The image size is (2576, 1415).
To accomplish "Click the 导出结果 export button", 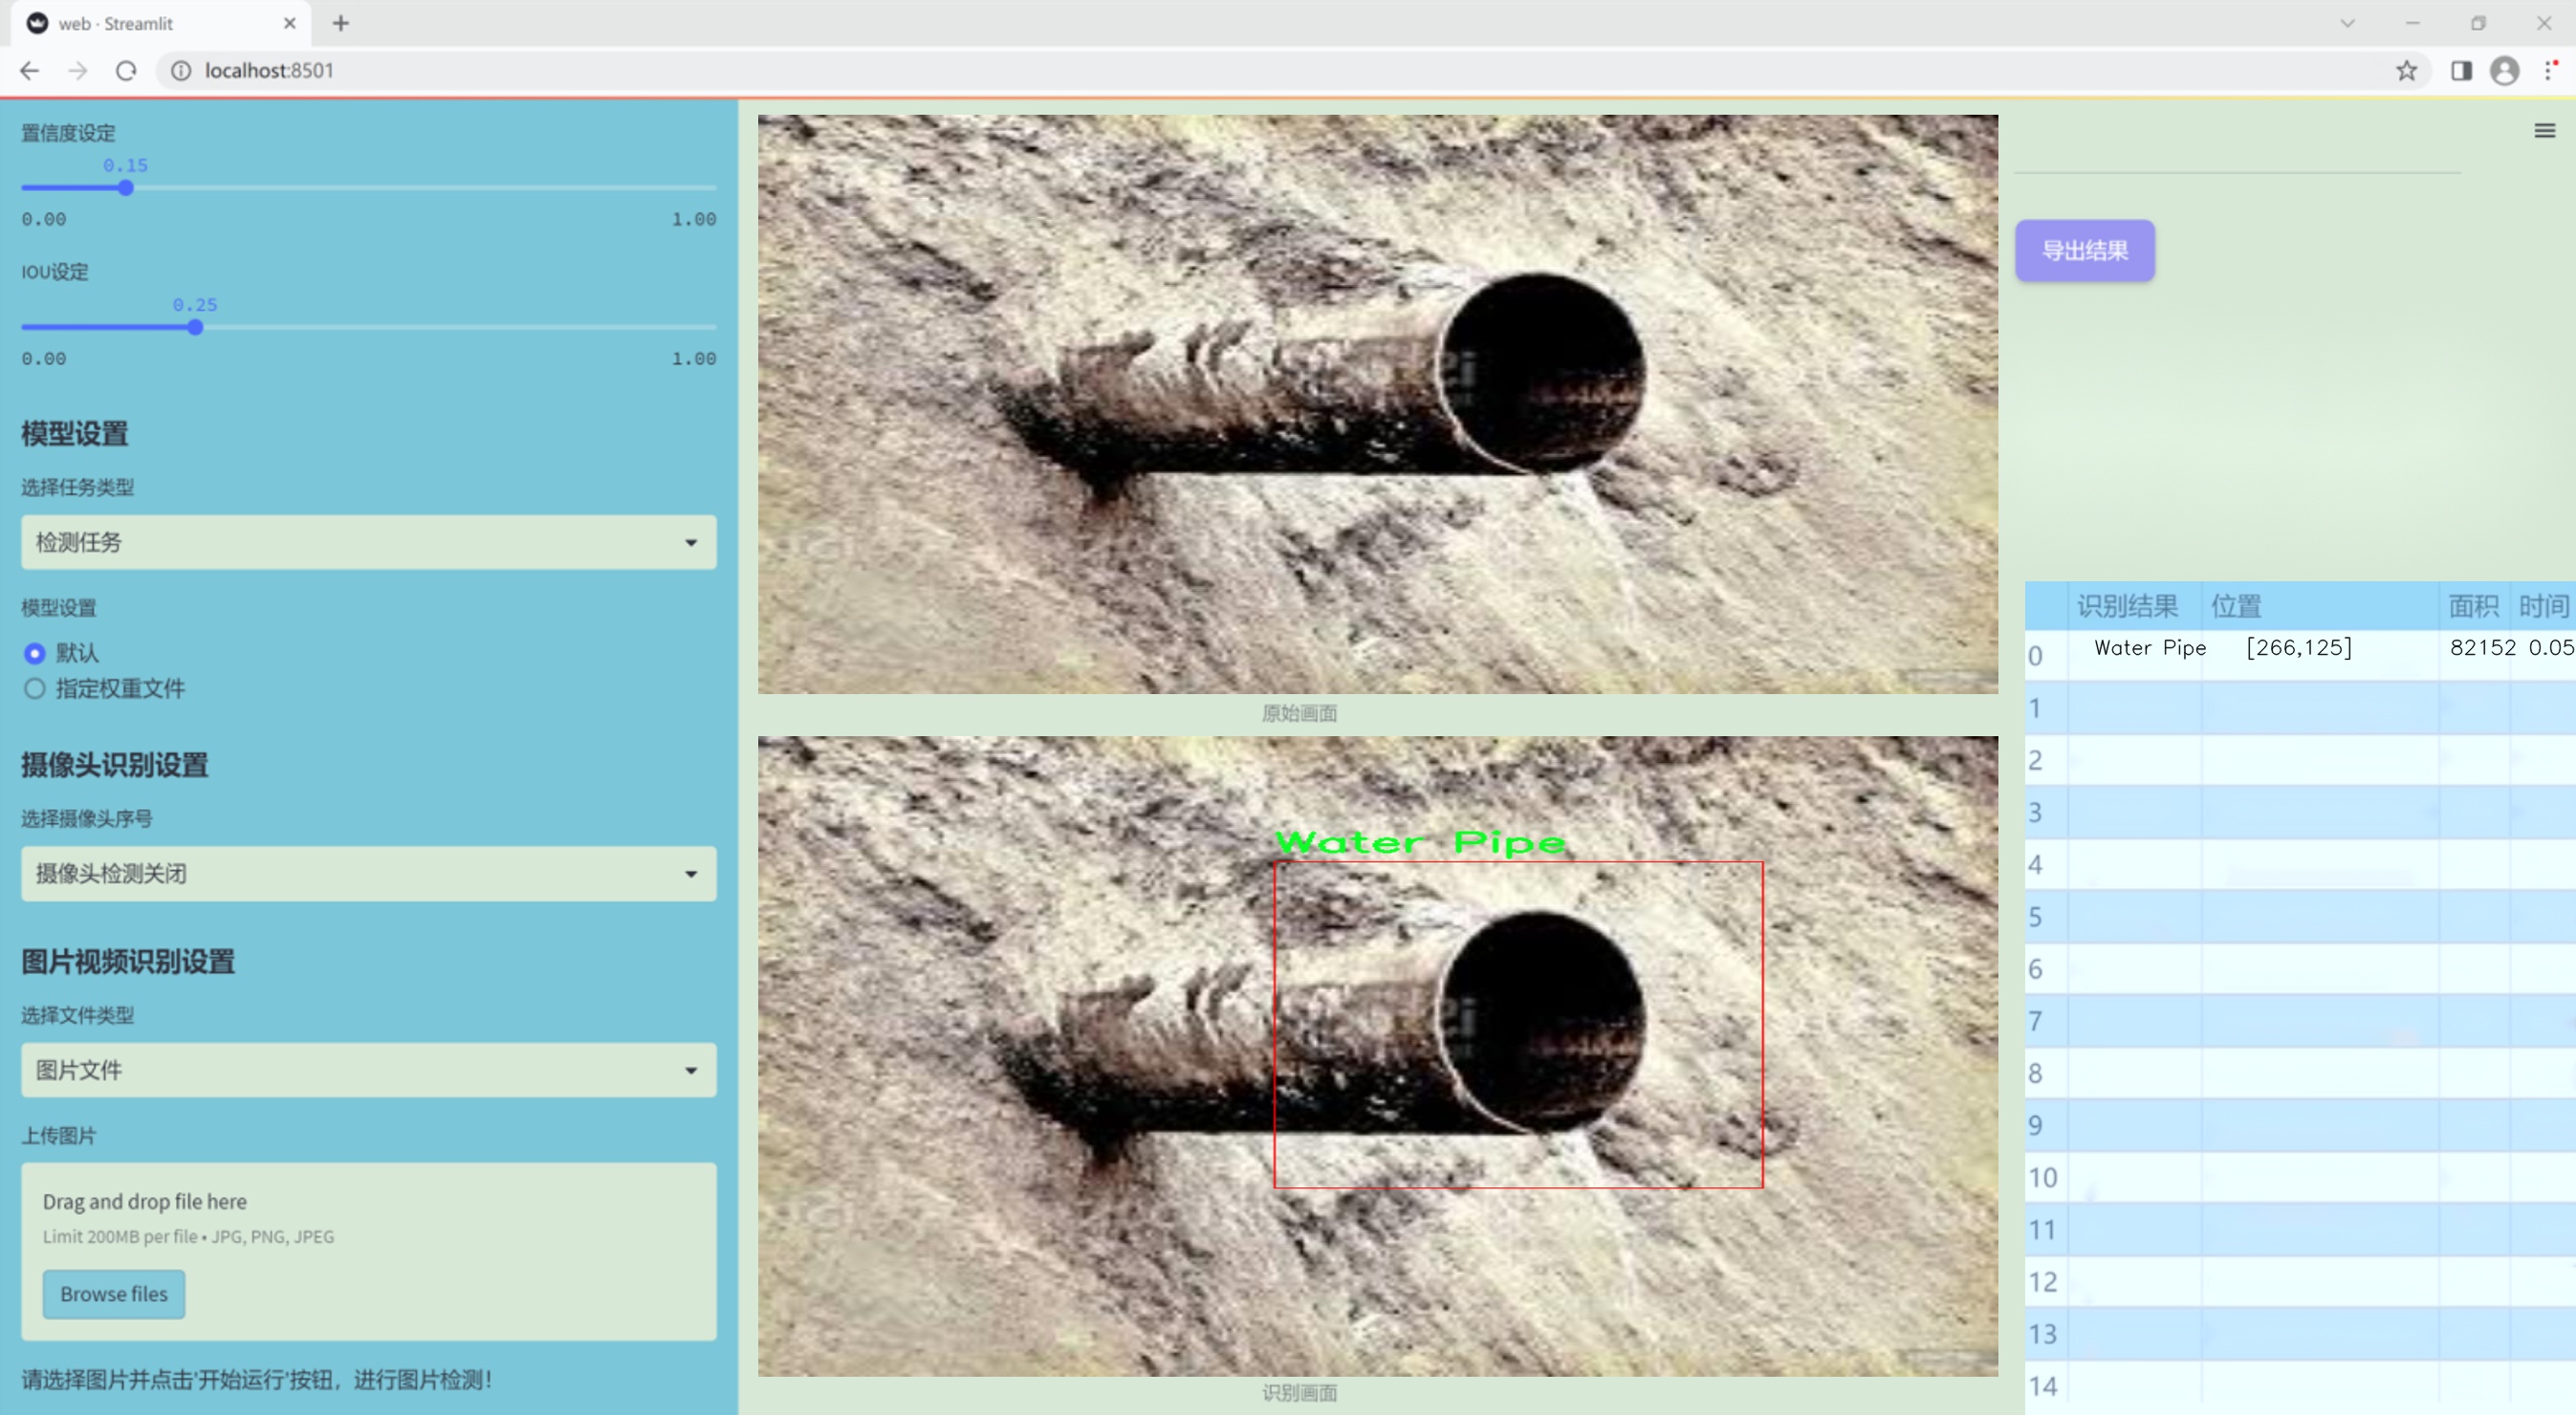I will 2084,251.
